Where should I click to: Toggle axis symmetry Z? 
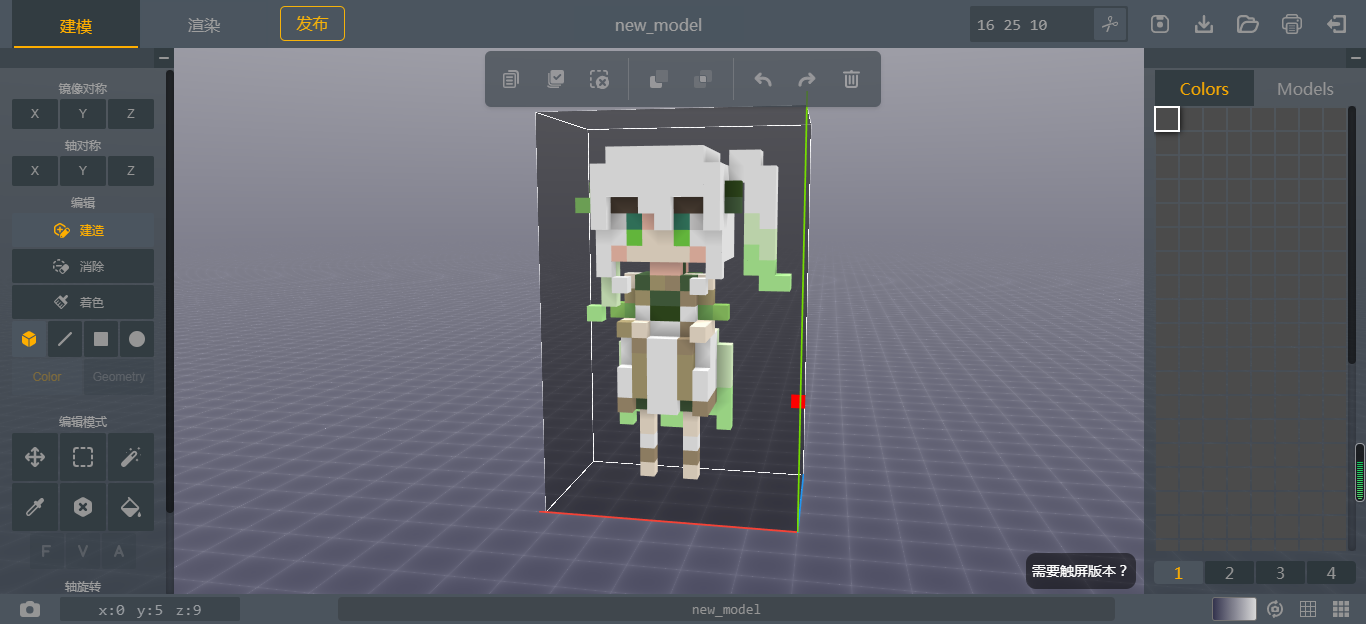(x=131, y=171)
